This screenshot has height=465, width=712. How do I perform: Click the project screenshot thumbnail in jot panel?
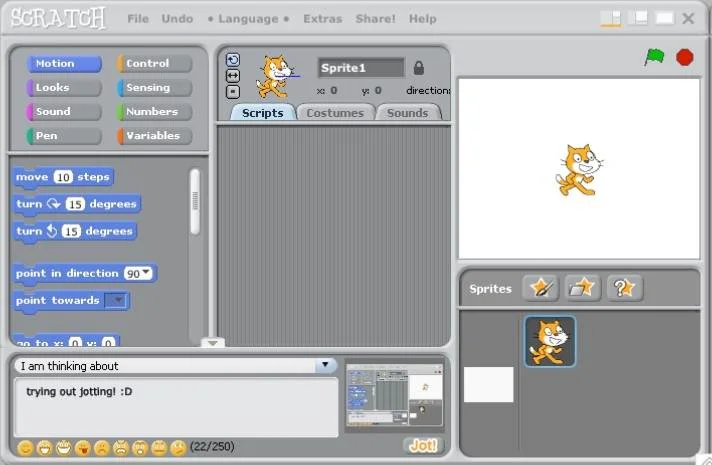pos(395,394)
